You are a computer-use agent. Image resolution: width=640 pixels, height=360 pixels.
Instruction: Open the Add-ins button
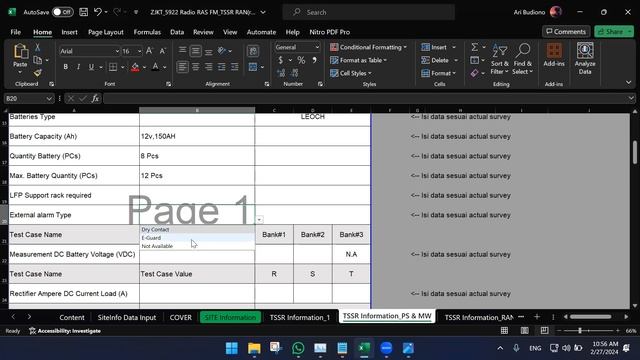554,55
